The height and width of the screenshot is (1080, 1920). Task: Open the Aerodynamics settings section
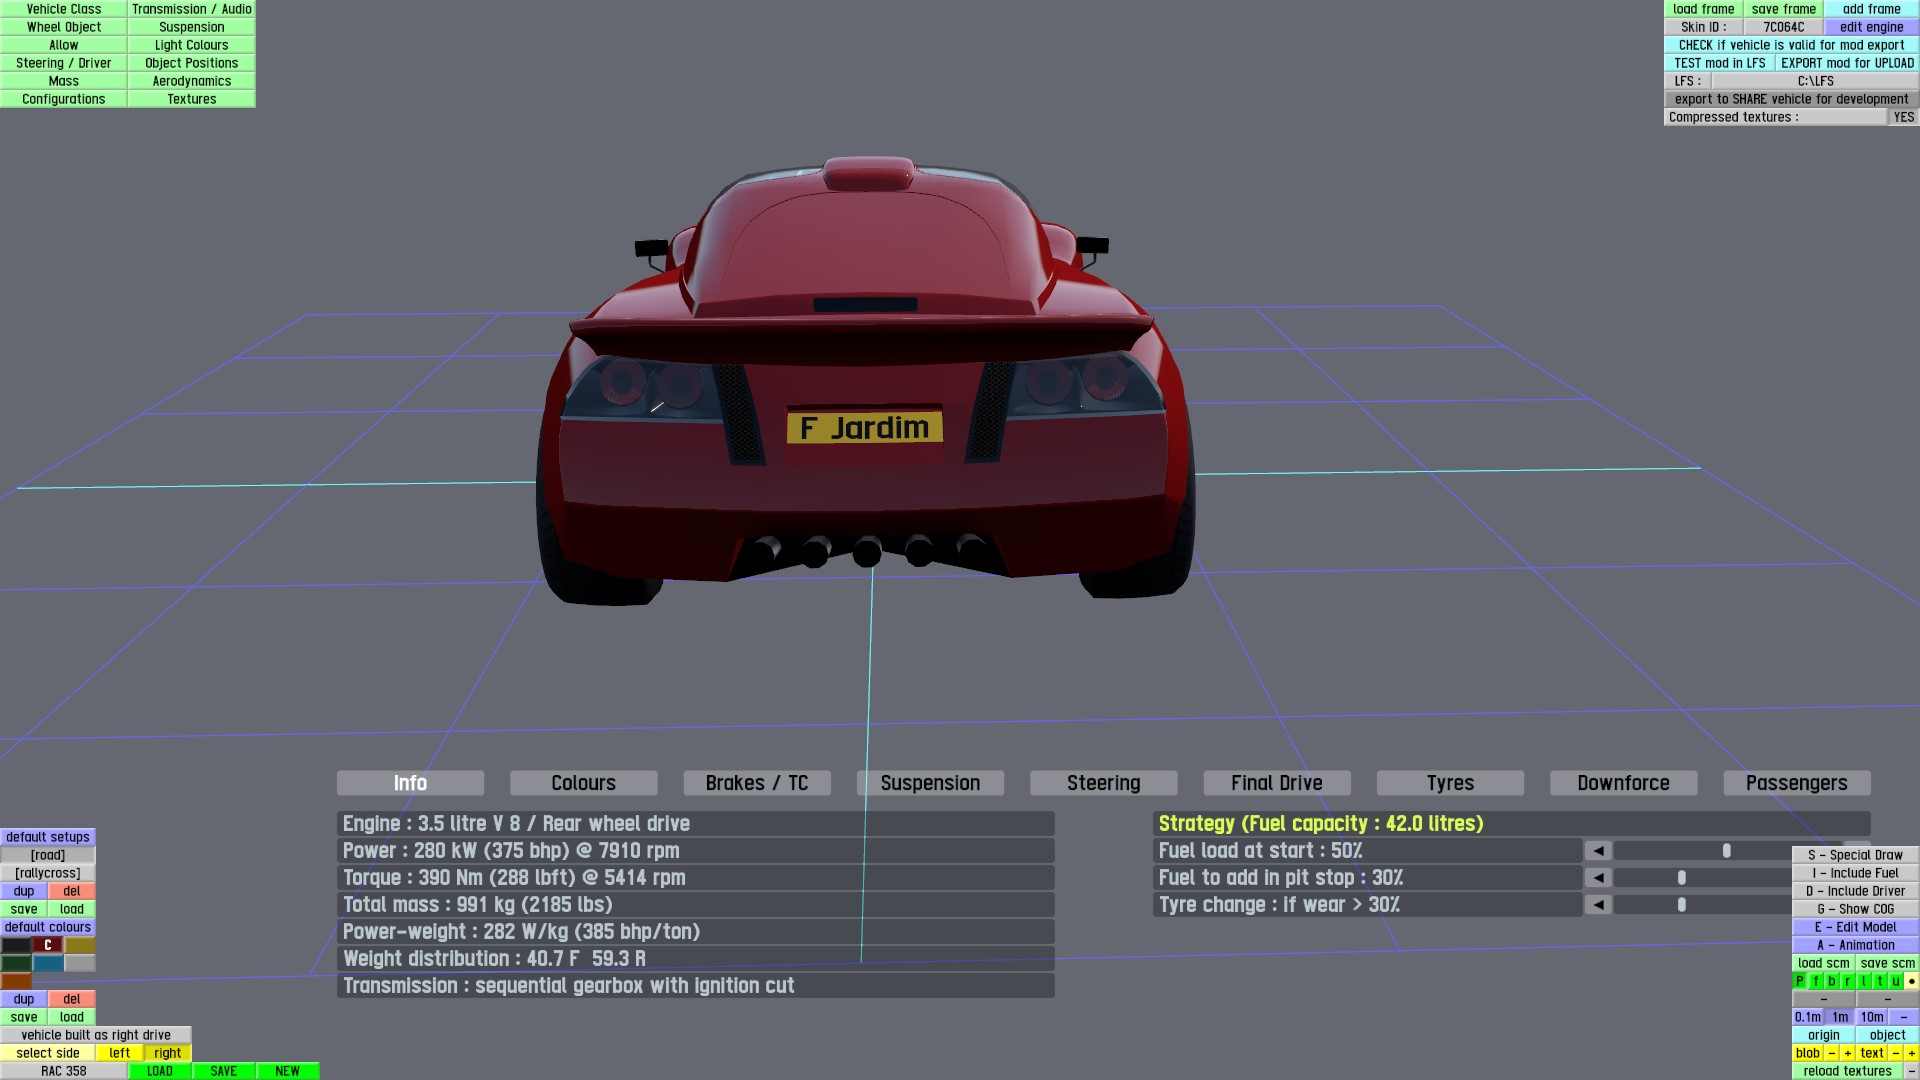(191, 81)
